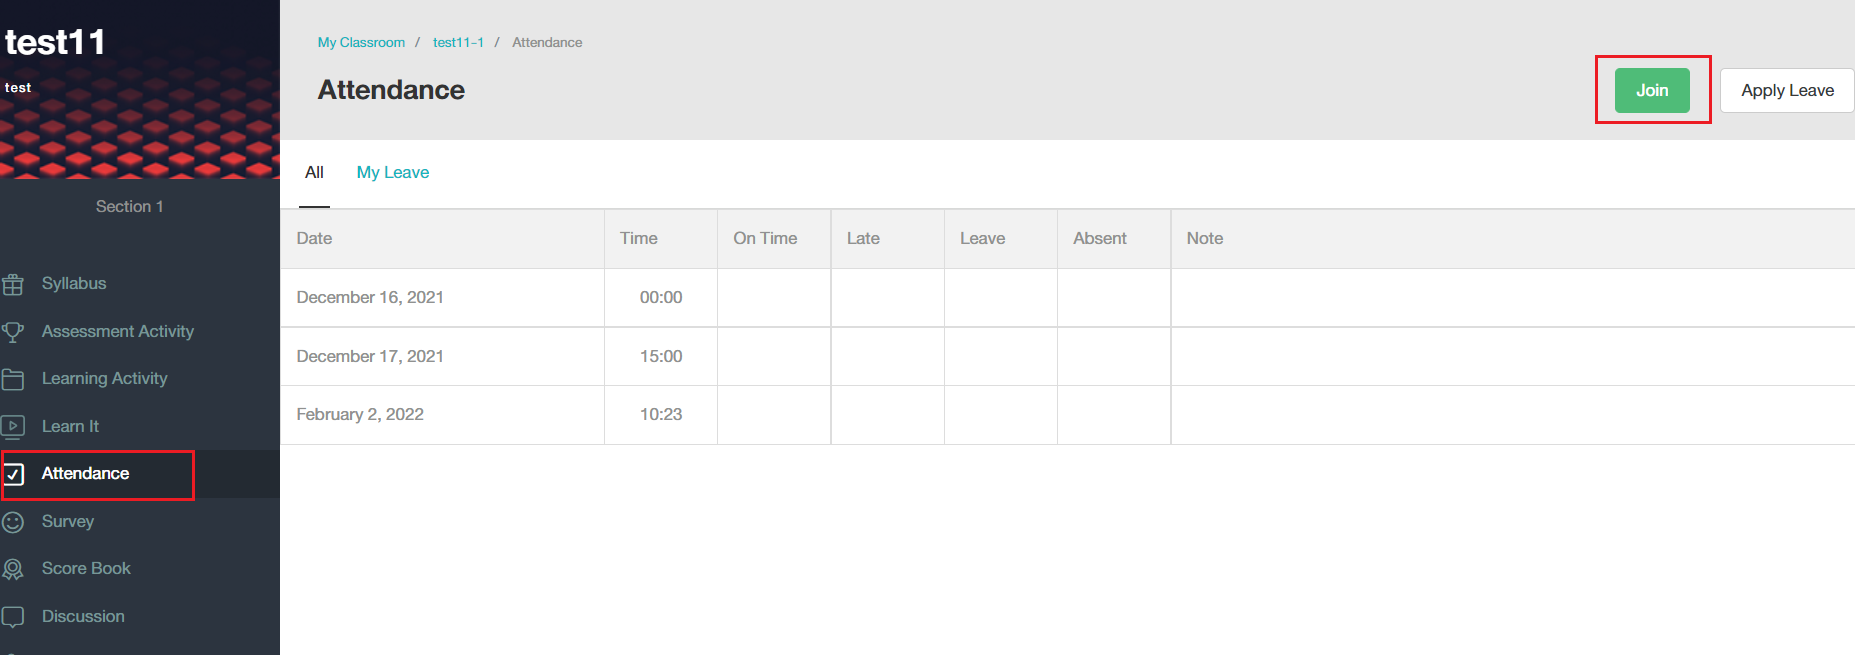Click the Syllabus gift-box icon
The height and width of the screenshot is (655, 1855).
pyautogui.click(x=13, y=284)
